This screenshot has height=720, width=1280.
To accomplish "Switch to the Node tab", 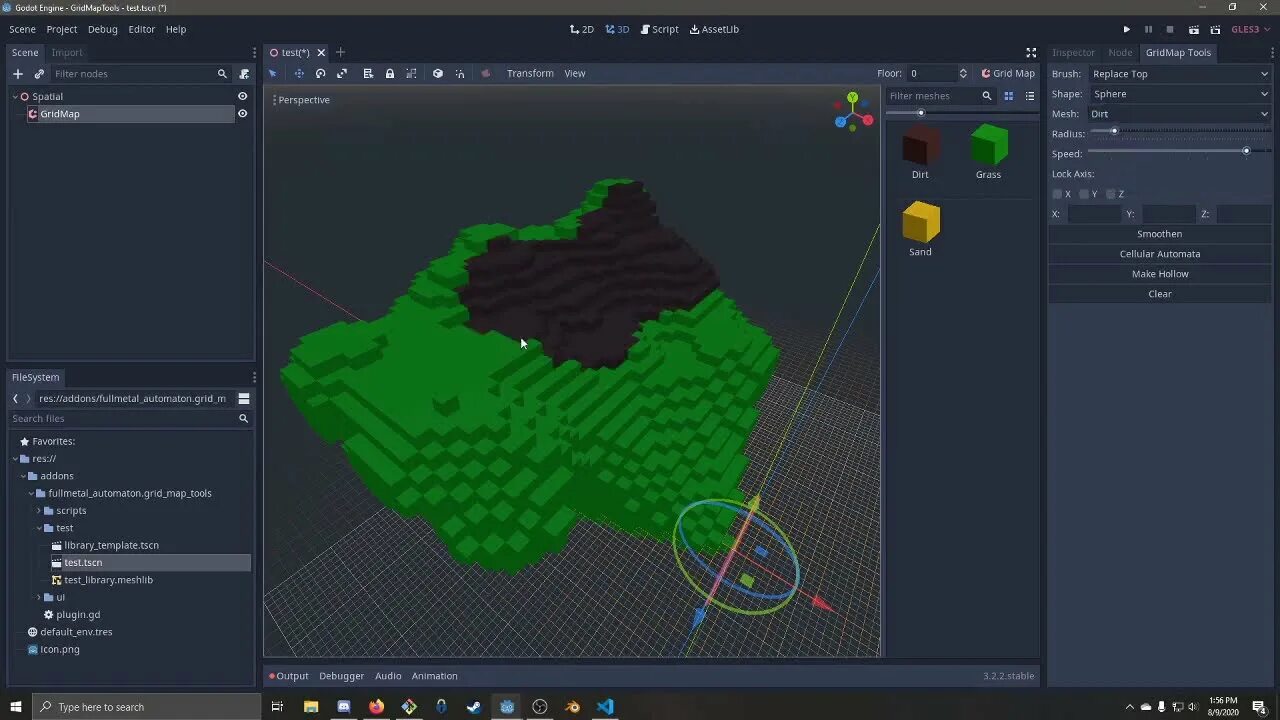I will pyautogui.click(x=1120, y=53).
